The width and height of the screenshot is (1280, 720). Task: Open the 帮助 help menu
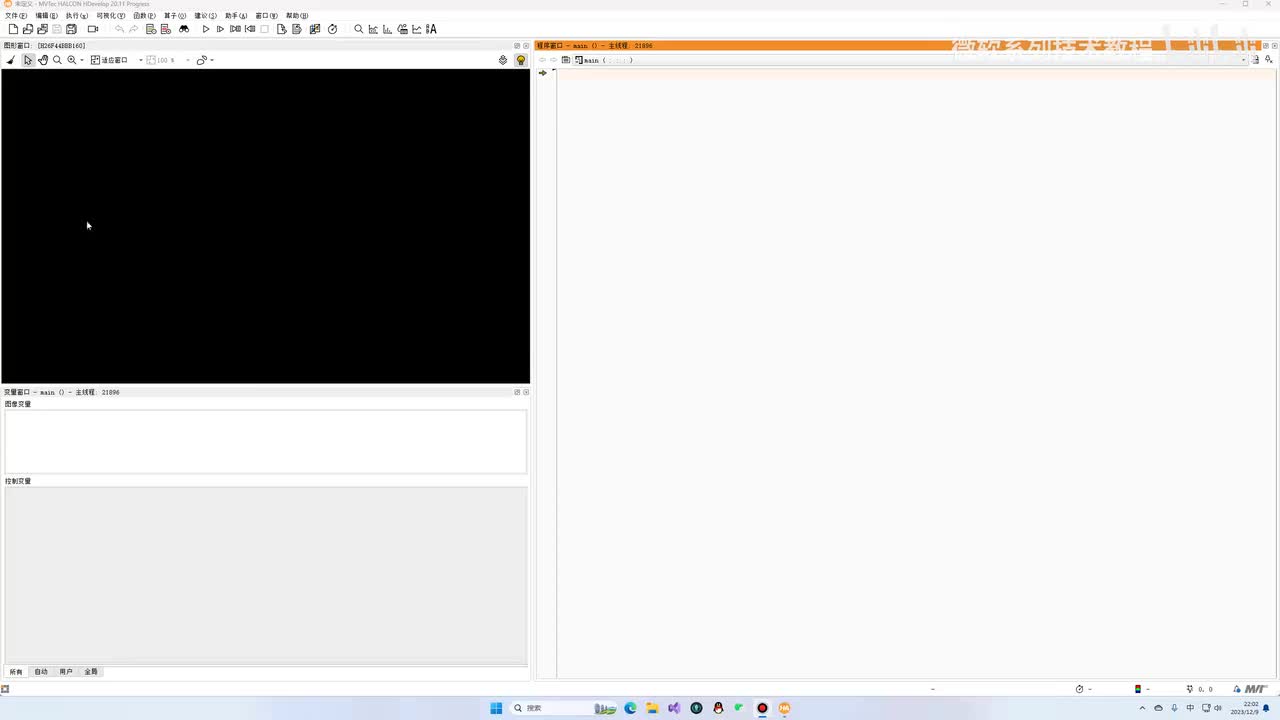pos(297,16)
